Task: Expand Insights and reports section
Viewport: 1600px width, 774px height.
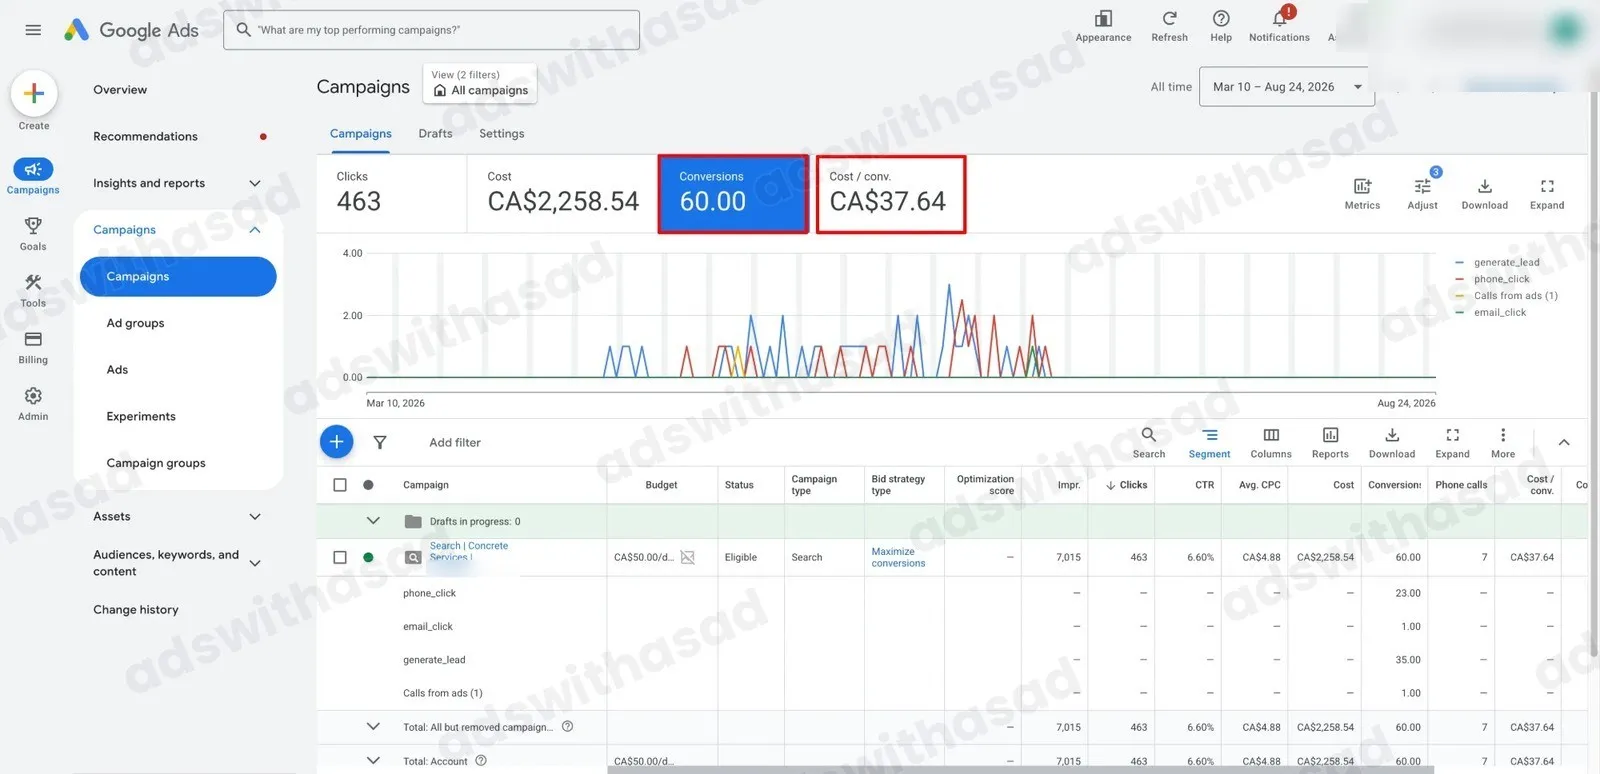Action: [255, 183]
